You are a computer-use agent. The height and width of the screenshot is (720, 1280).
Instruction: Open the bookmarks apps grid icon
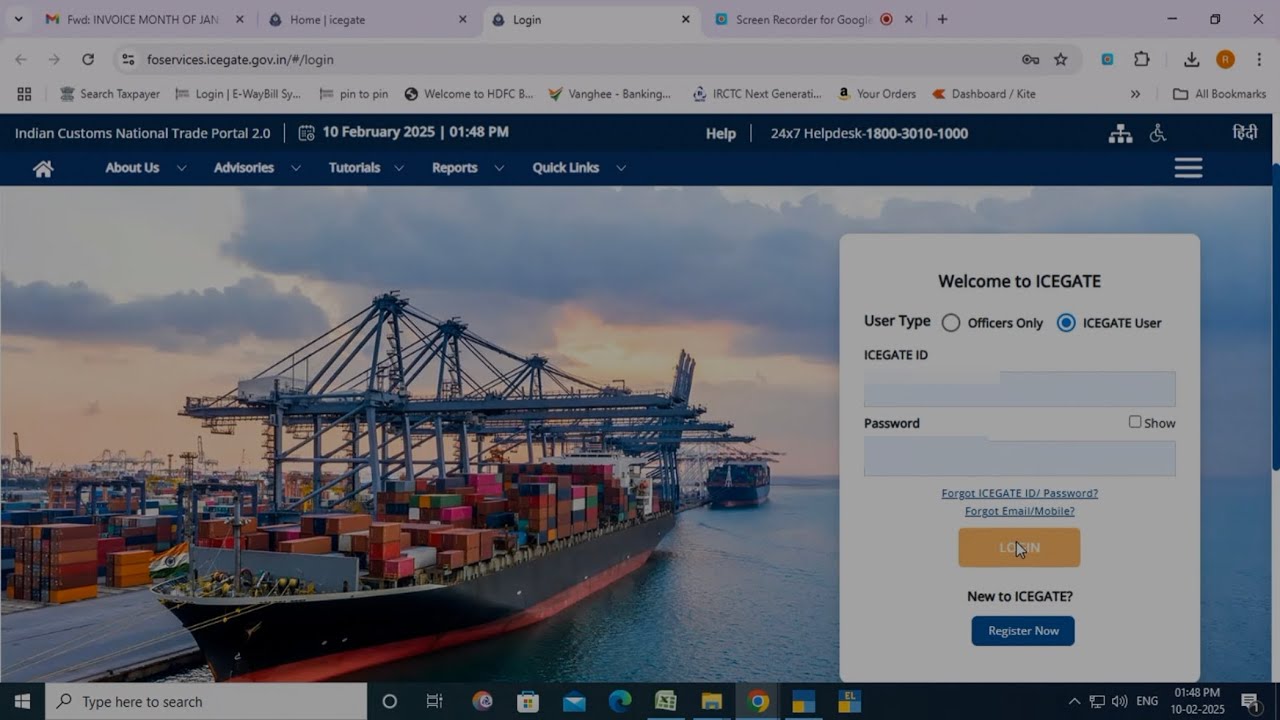(x=24, y=94)
